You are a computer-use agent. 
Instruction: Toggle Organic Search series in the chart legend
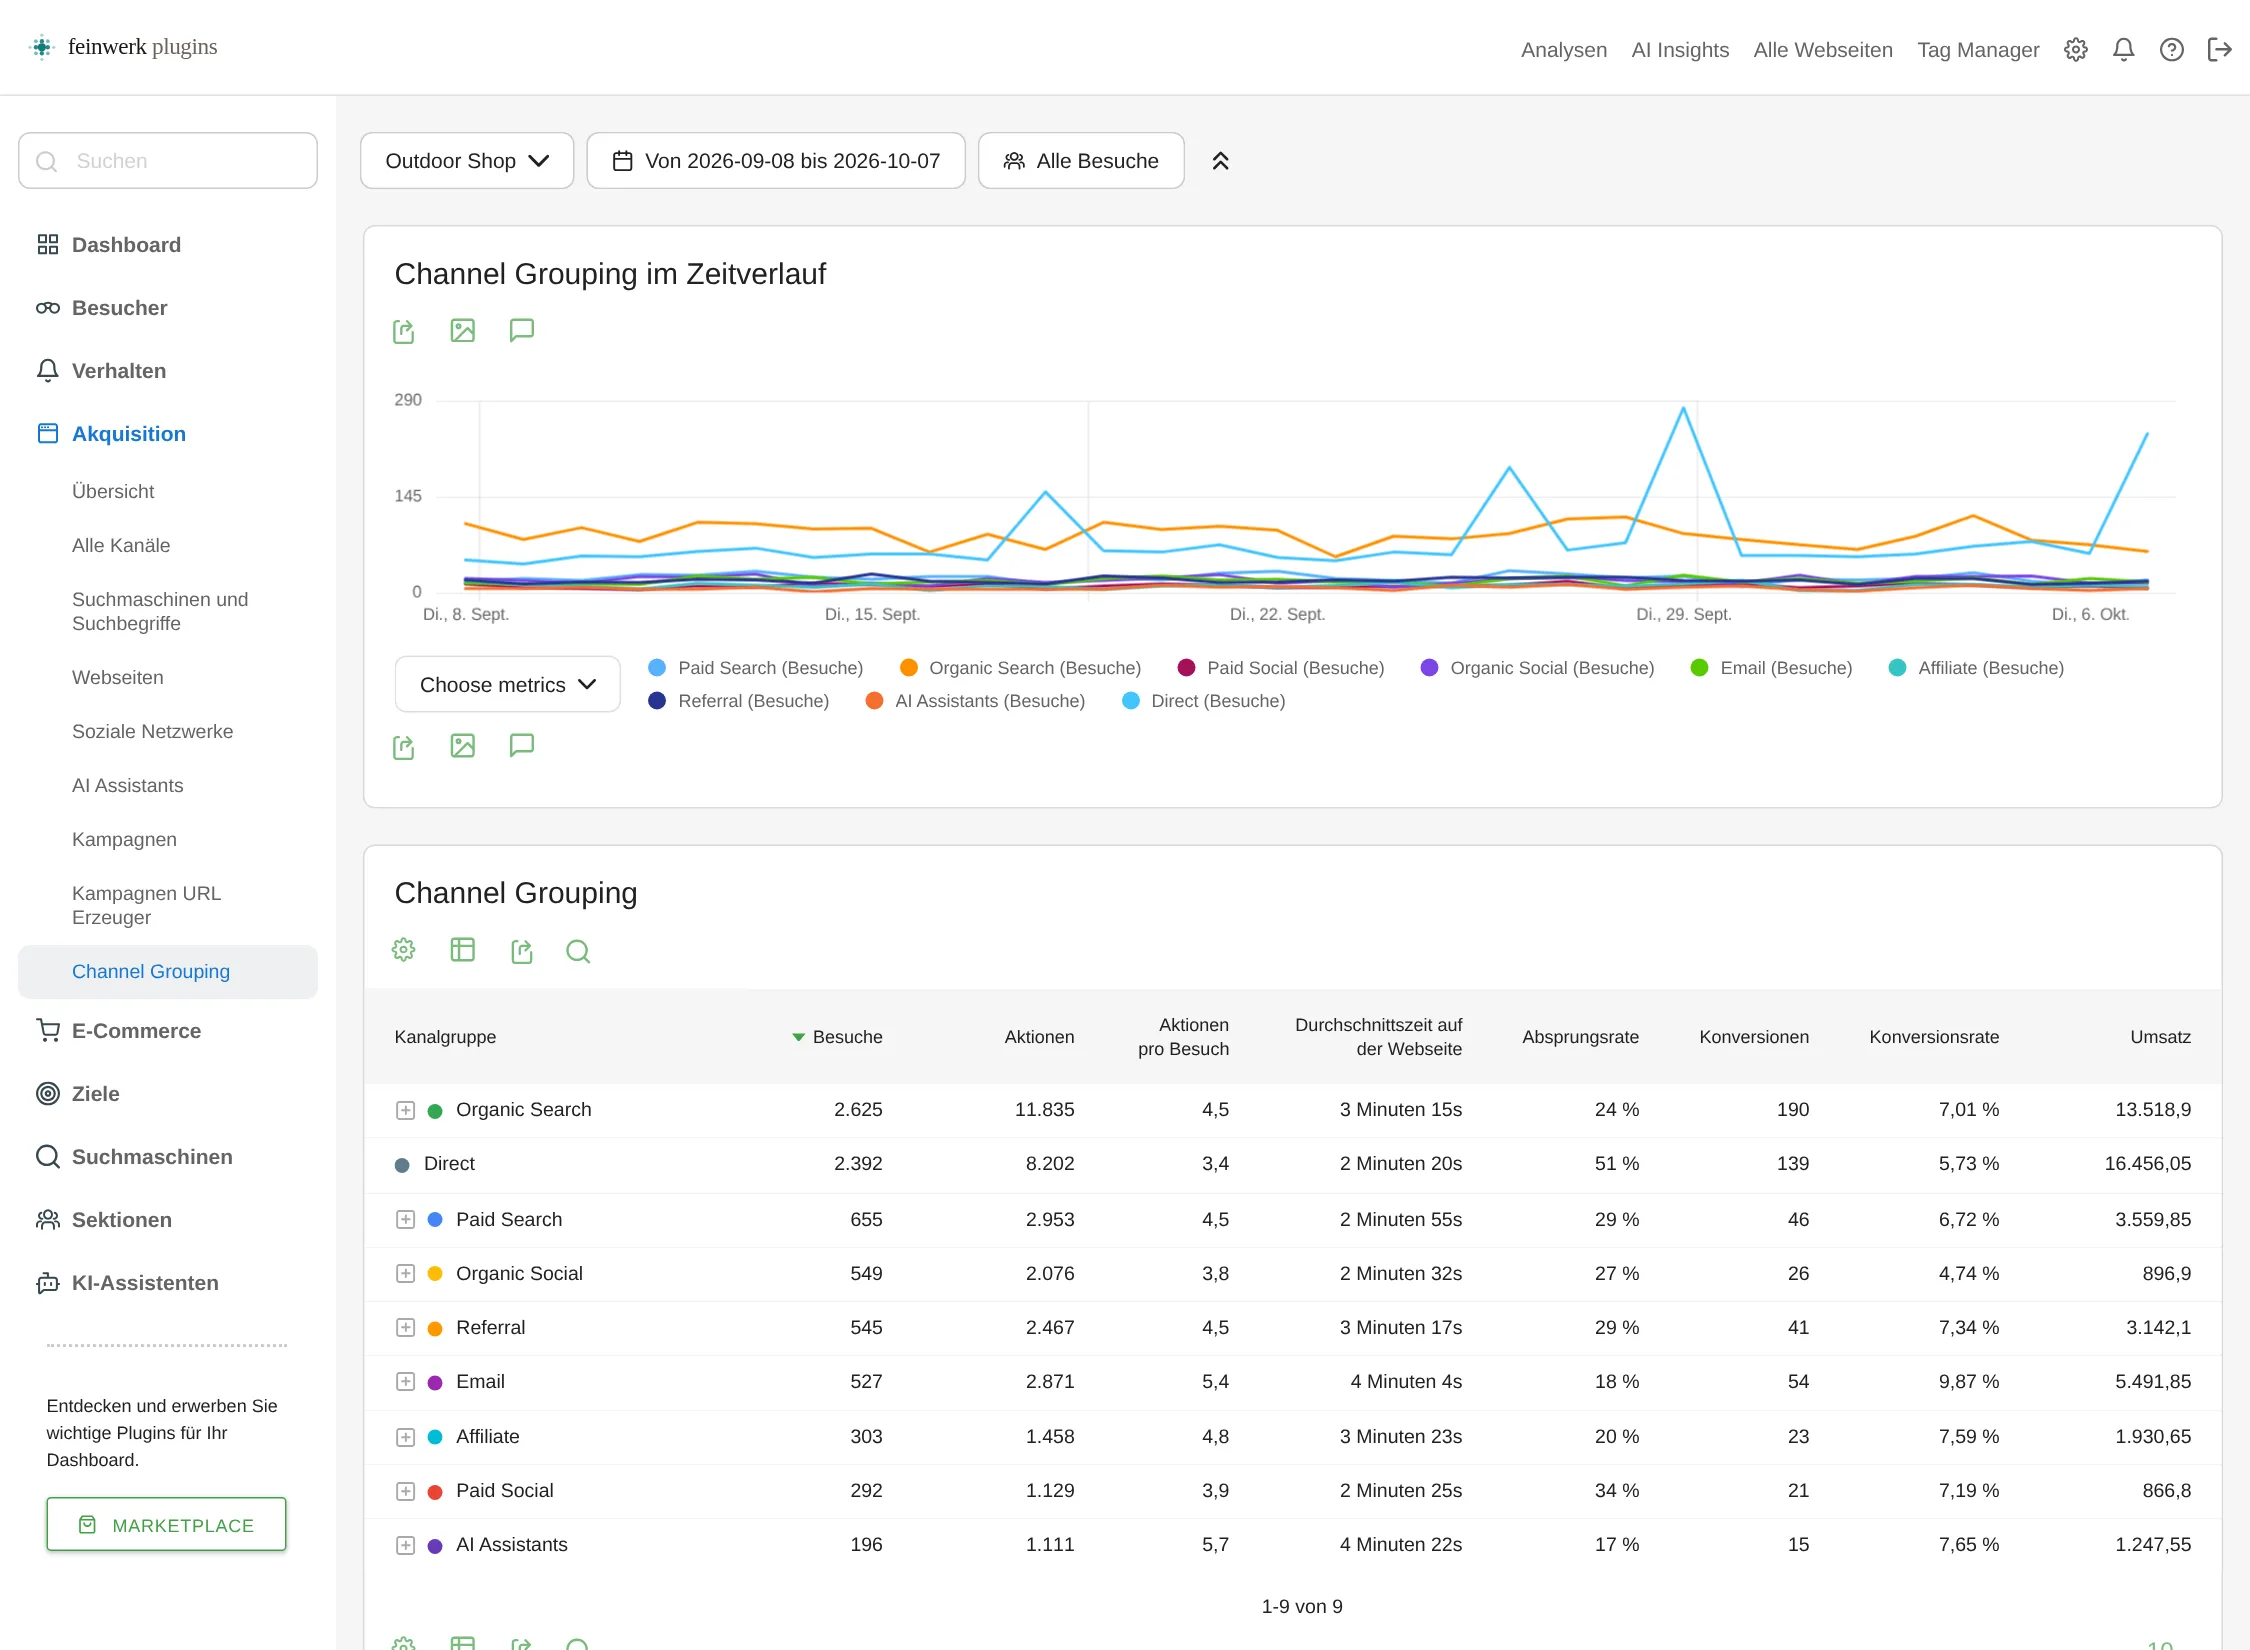1020,668
